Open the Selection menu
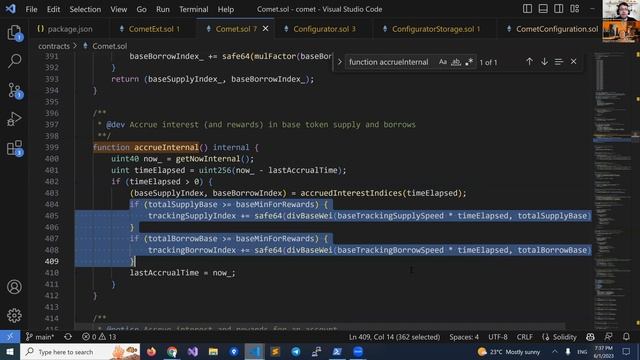Image resolution: width=640 pixels, height=360 pixels. 85,9
